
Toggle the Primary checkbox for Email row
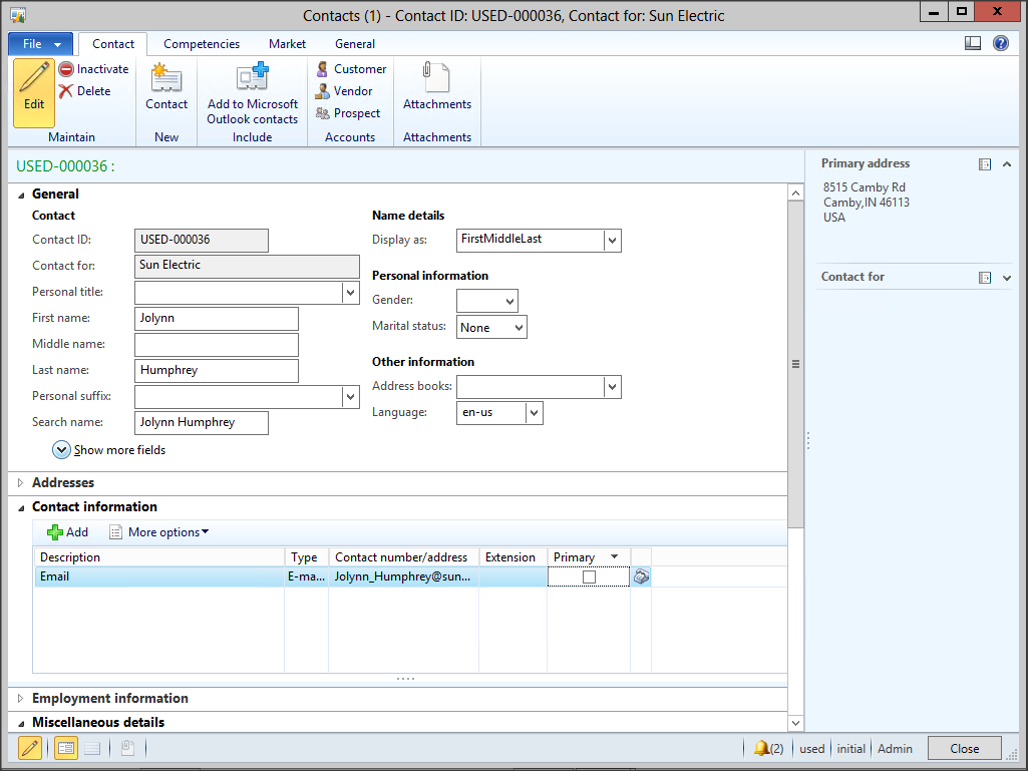coord(589,577)
